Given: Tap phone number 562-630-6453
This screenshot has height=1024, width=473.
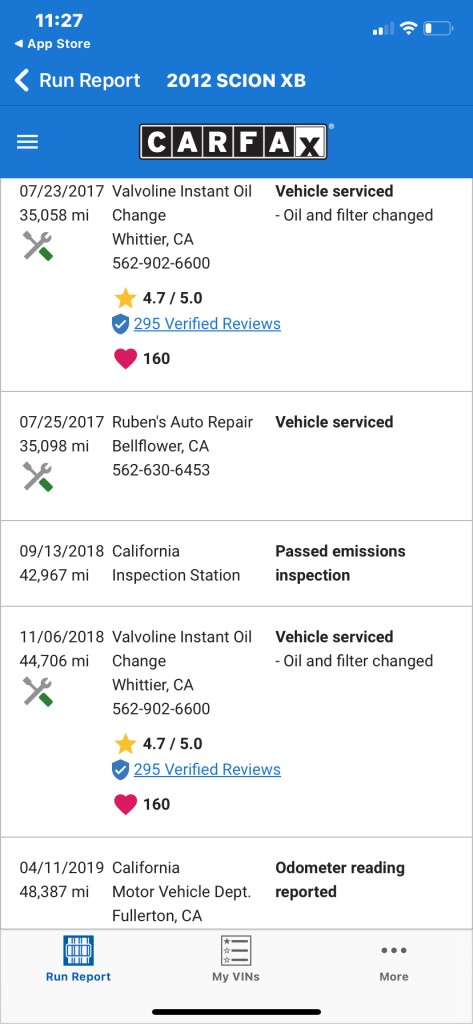Looking at the screenshot, I should (161, 470).
